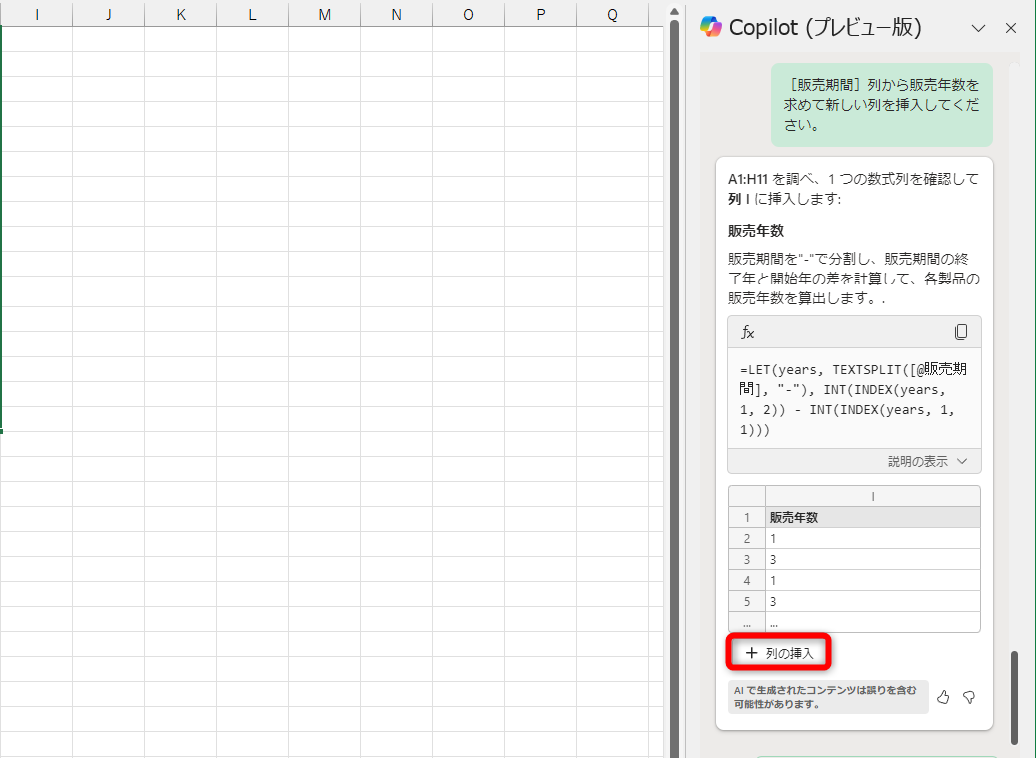Select the generated formula text area
This screenshot has height=758, width=1036.
[853, 399]
